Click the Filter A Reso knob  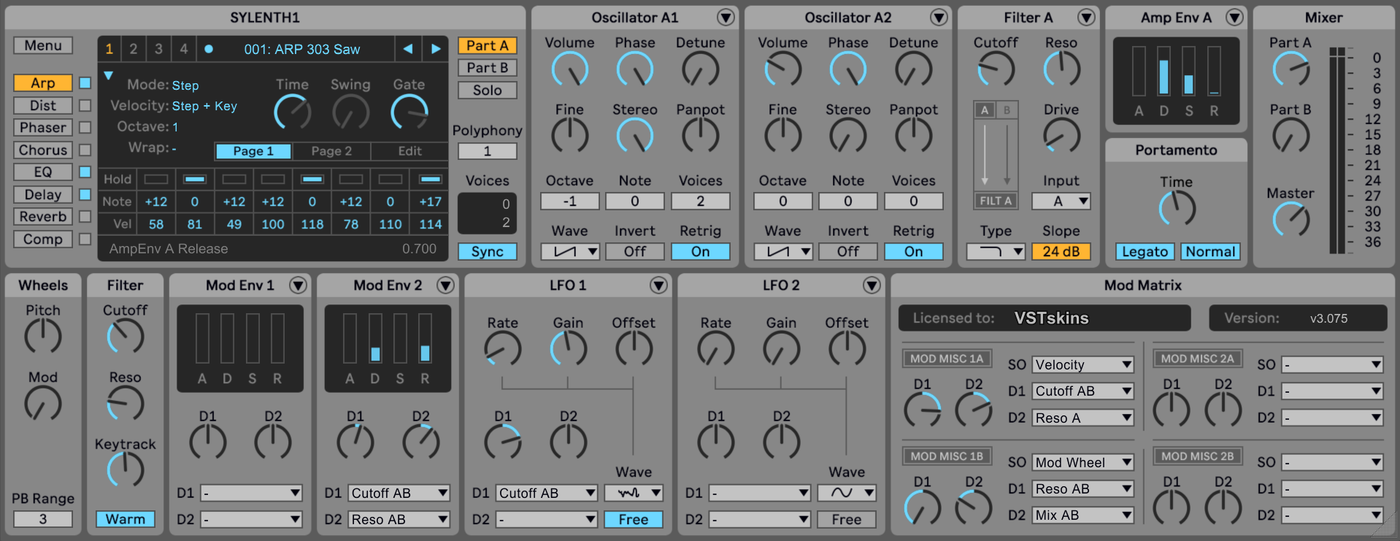point(1061,69)
